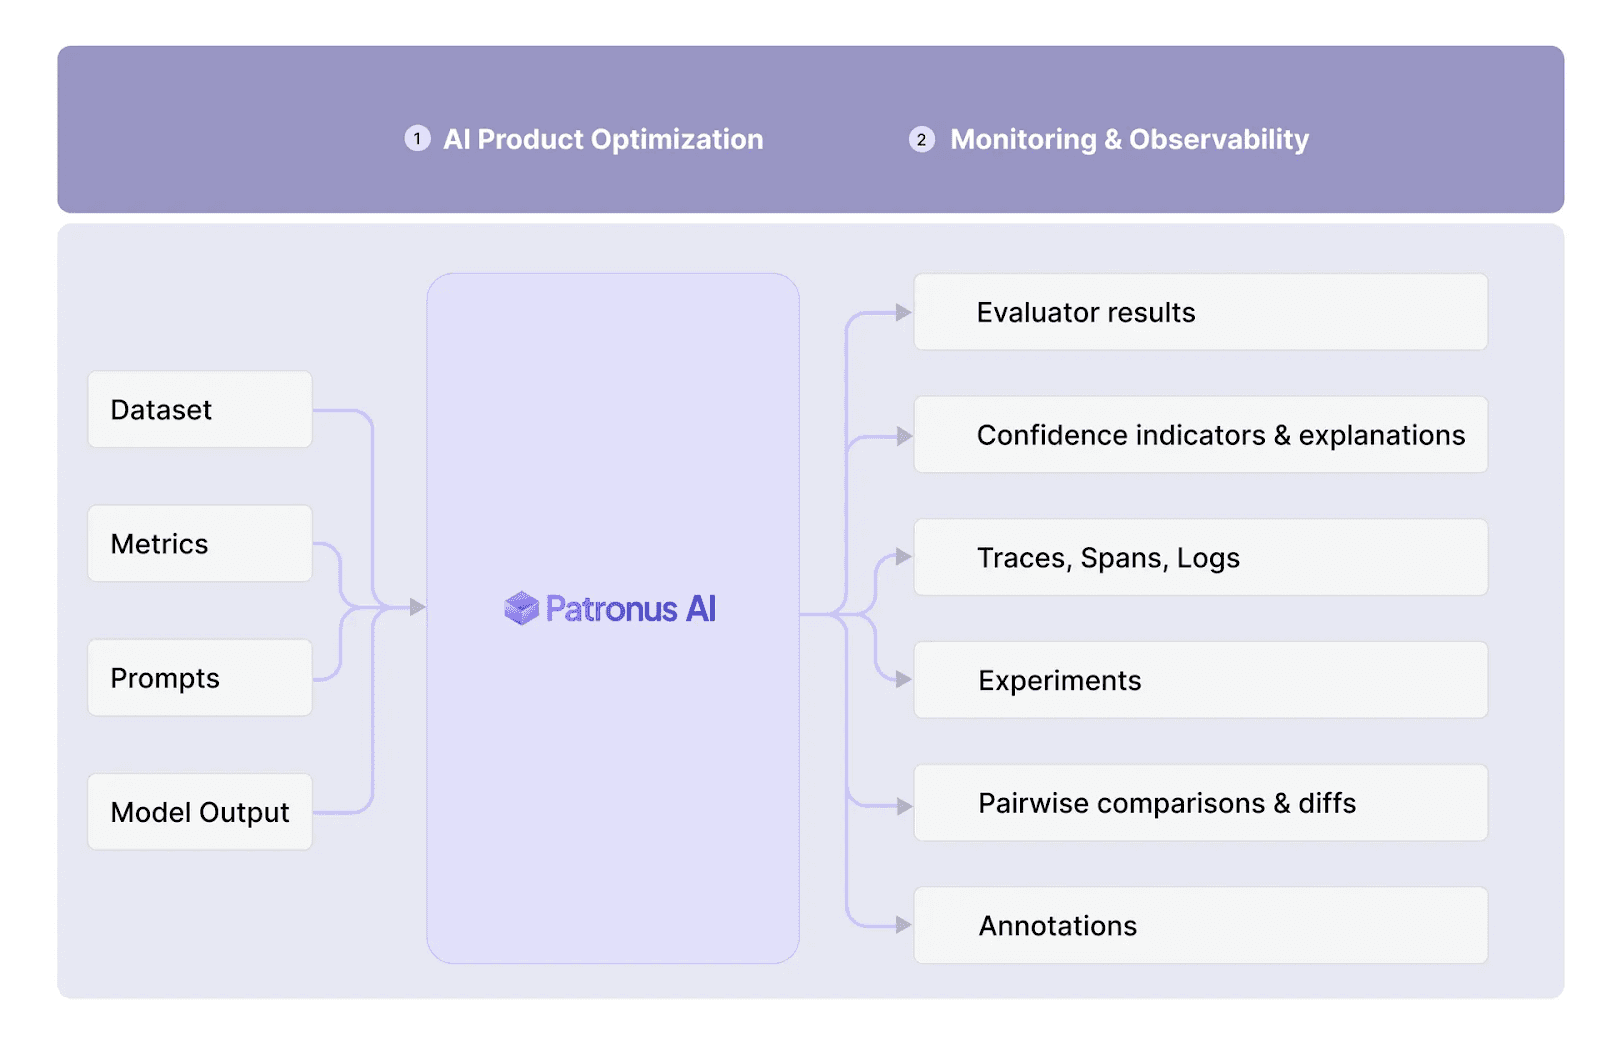The image size is (1600, 1058).
Task: Click the arrowhead pointing to Traces, Spans, Logs
Action: click(x=904, y=557)
